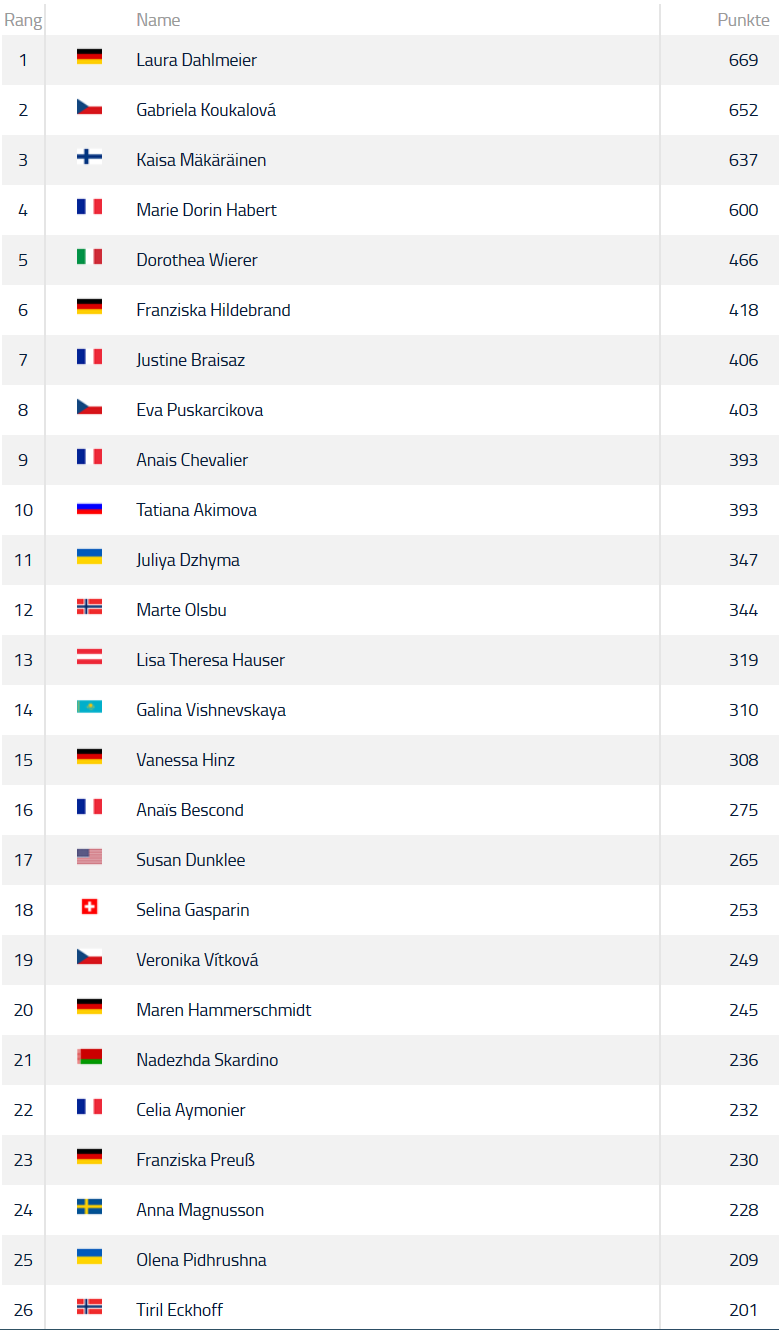Click the Kazakhstan flag next to Galina Vishnevskaya
Viewport: 779px width, 1330px height.
coord(89,707)
